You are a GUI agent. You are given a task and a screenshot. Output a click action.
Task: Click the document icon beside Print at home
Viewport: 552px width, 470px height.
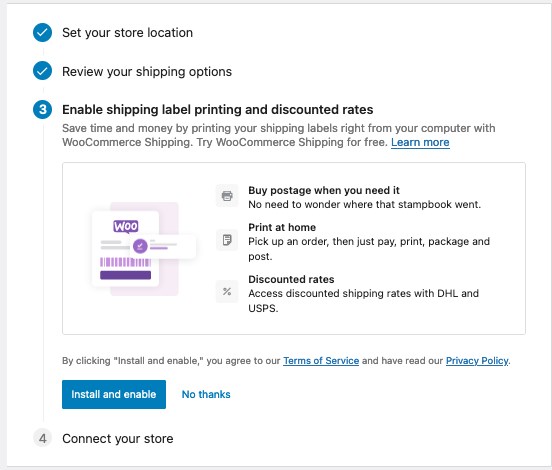click(x=227, y=240)
